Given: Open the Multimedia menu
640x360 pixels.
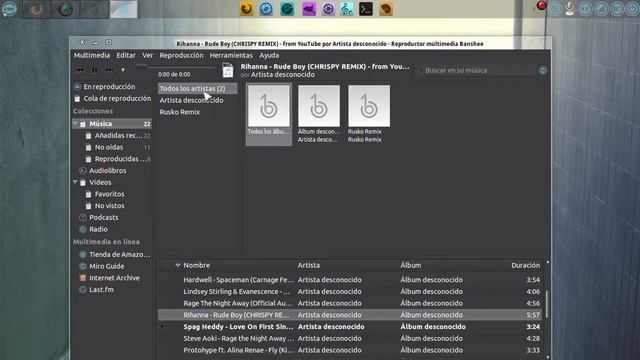Looking at the screenshot, I should coord(92,55).
